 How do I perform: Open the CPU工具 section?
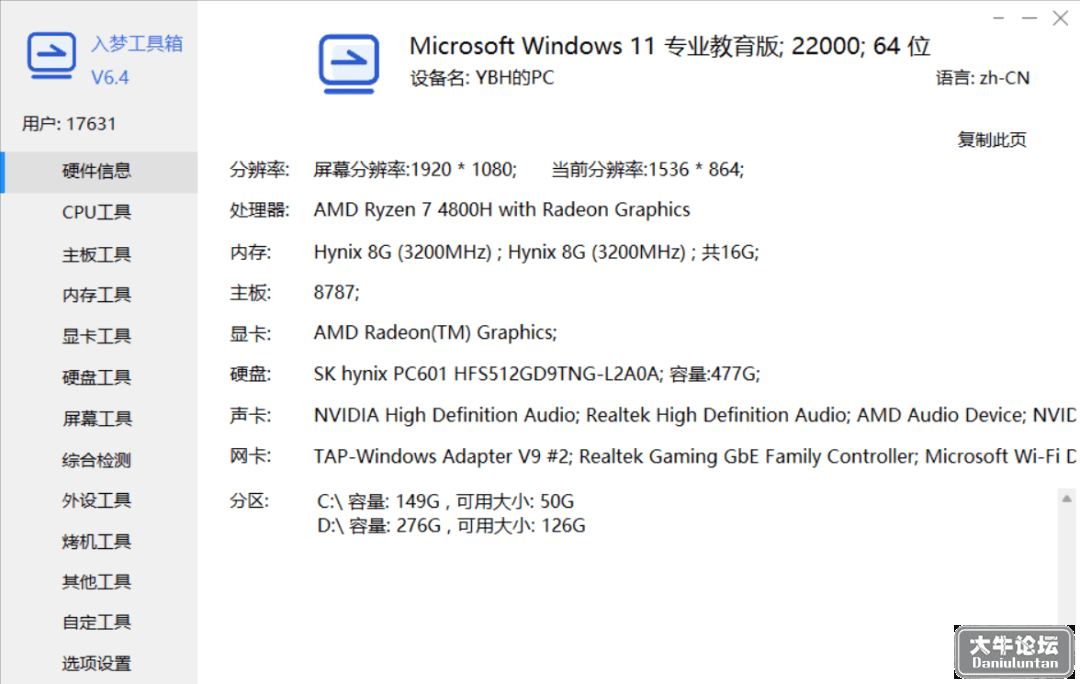[98, 212]
